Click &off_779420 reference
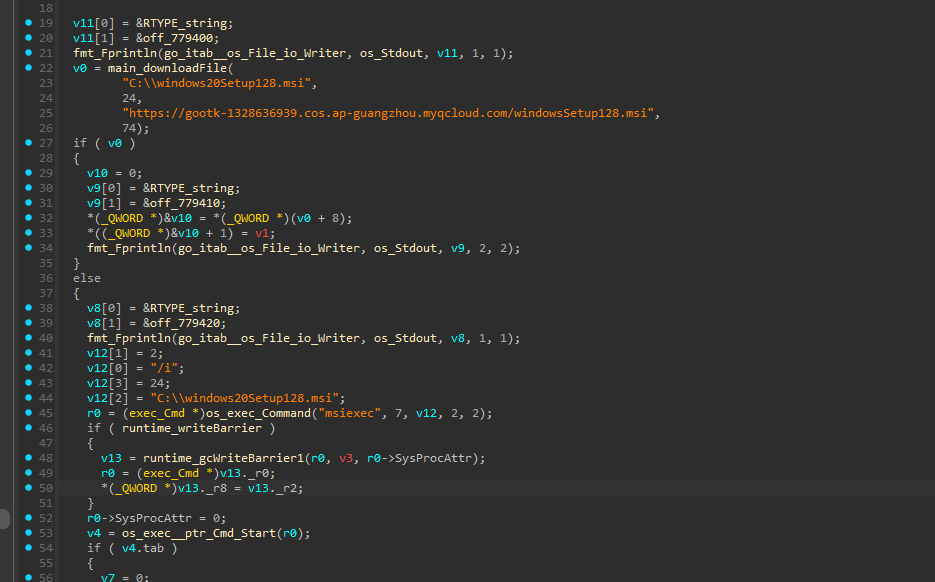Image resolution: width=935 pixels, height=582 pixels. 184,323
